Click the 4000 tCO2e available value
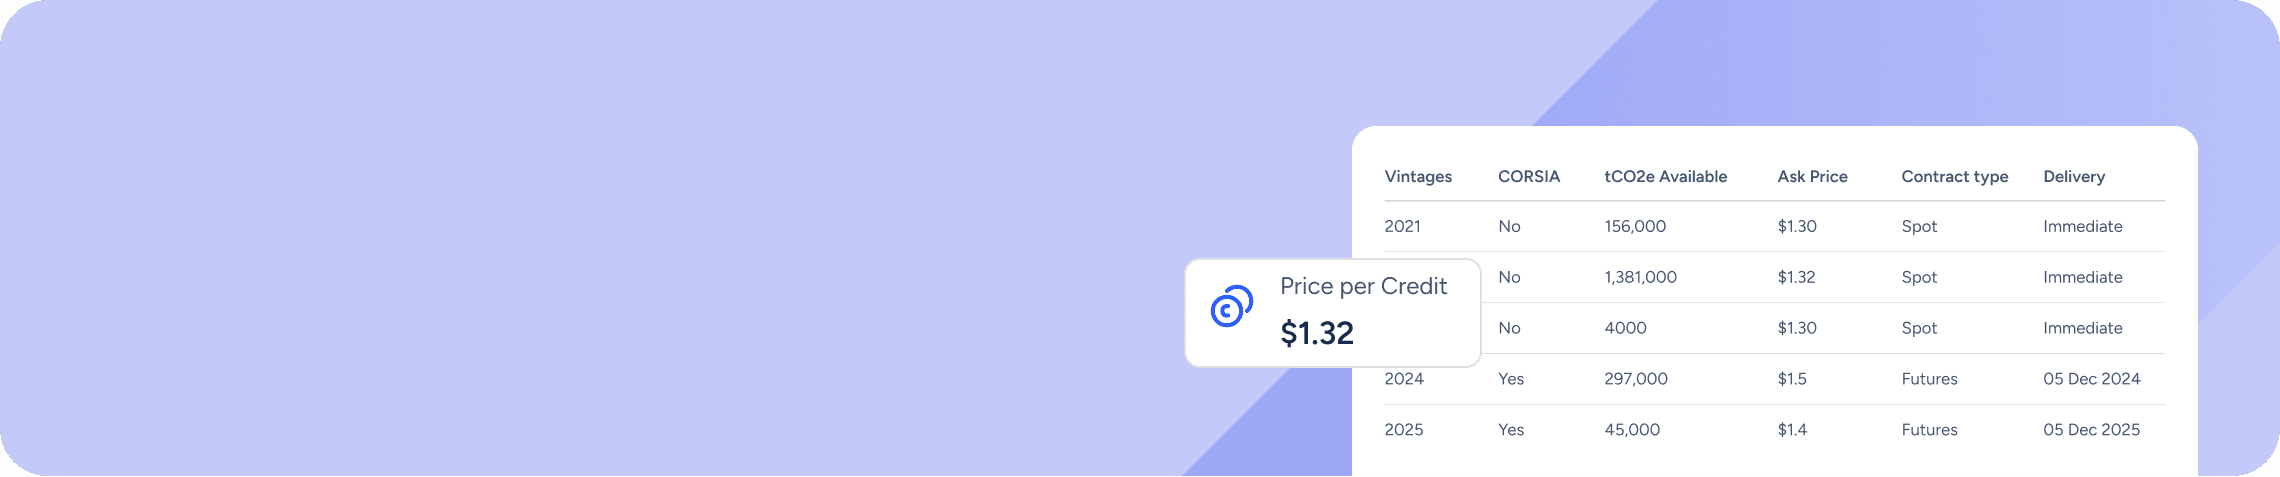This screenshot has height=477, width=2280. tap(1625, 329)
